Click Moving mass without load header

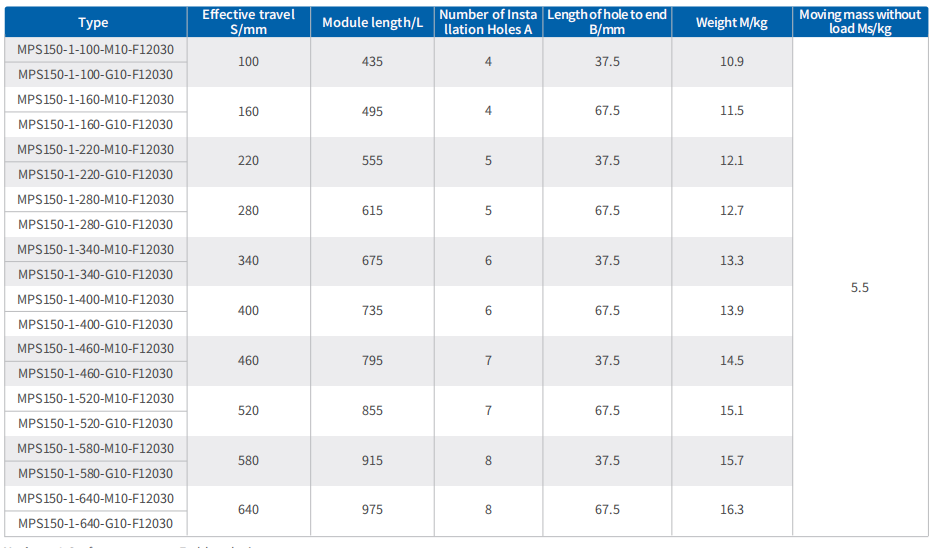[860, 22]
